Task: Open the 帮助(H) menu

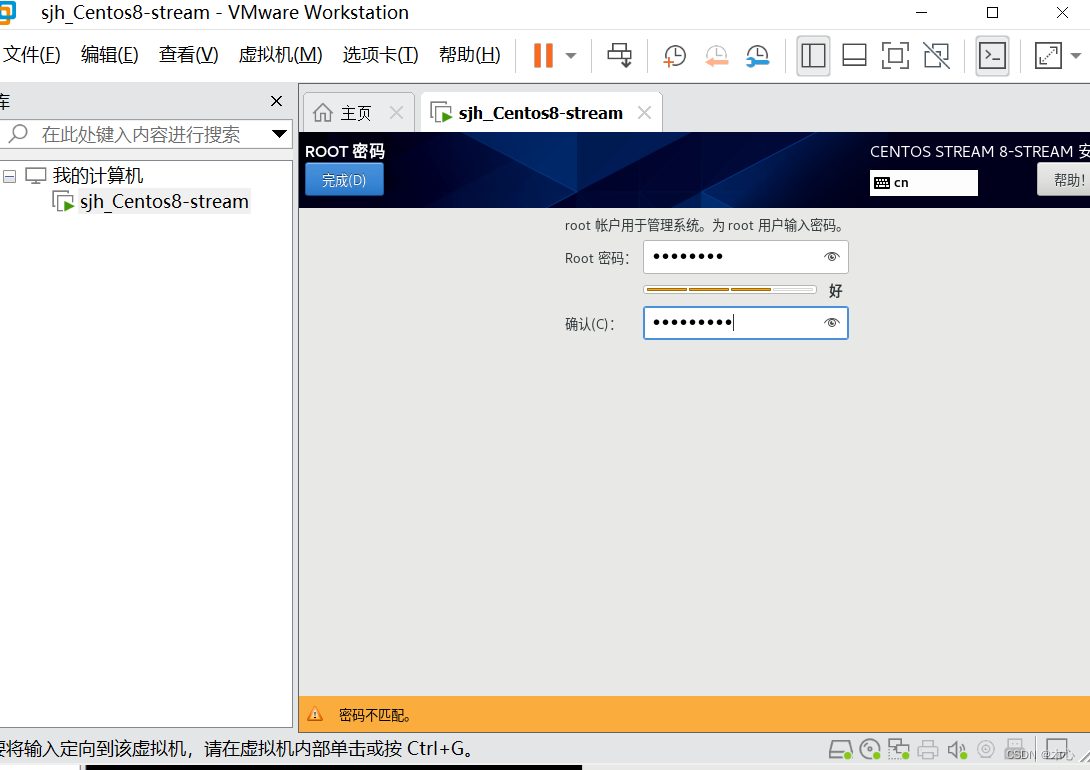Action: click(x=469, y=55)
